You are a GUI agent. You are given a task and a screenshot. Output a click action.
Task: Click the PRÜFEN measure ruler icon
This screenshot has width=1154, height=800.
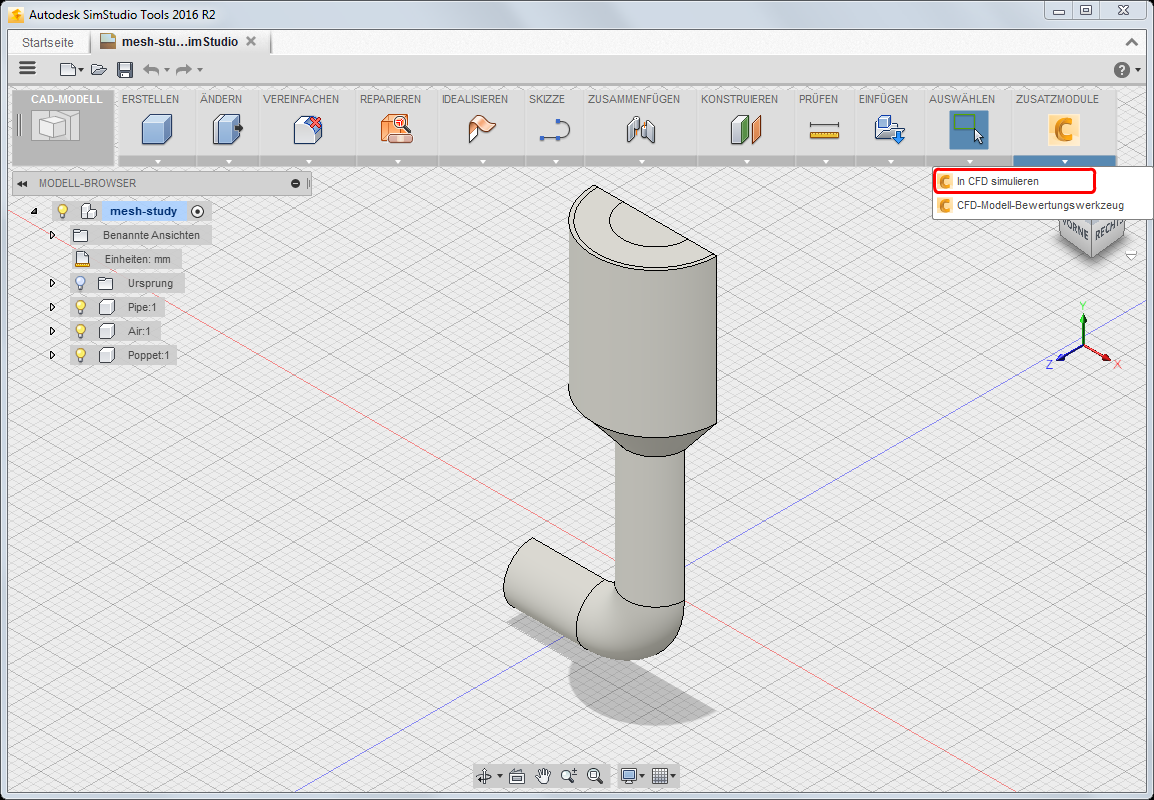click(x=824, y=129)
